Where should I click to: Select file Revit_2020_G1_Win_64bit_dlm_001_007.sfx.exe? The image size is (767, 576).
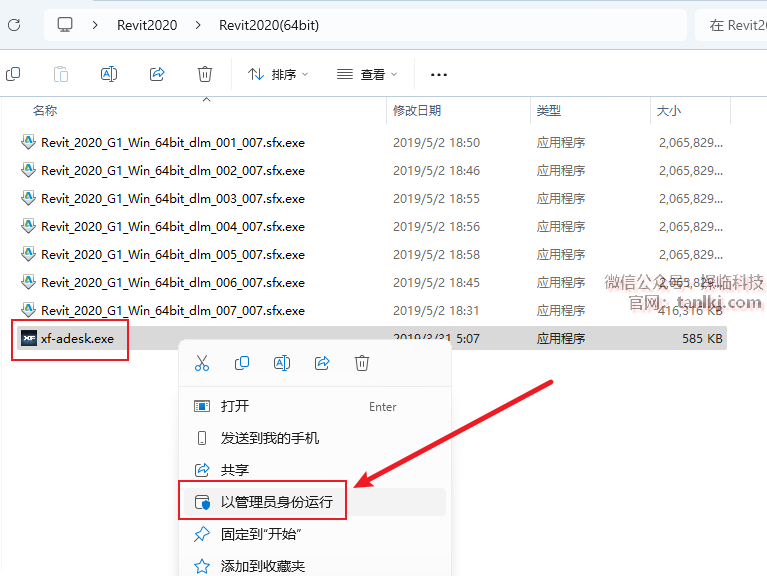[x=173, y=143]
